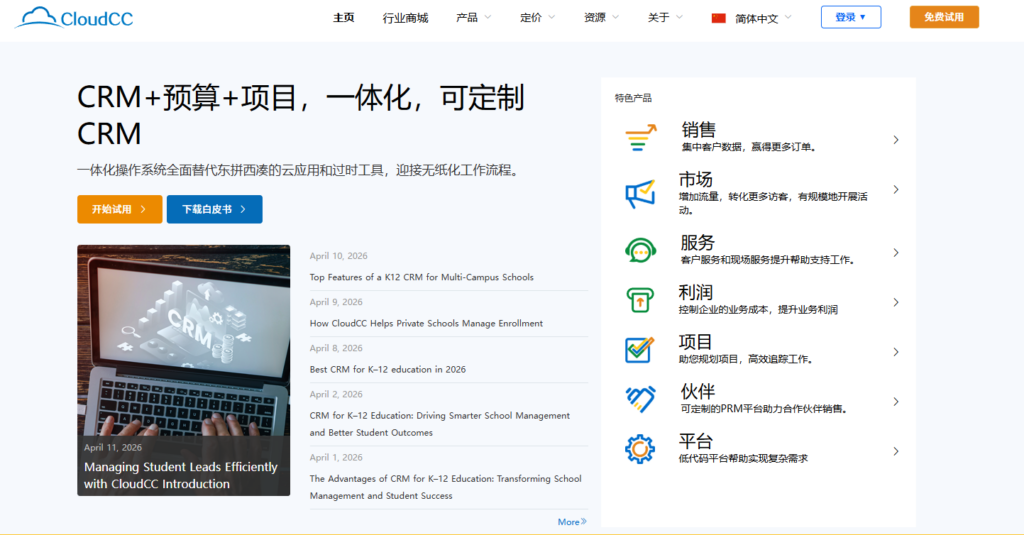Image resolution: width=1024 pixels, height=535 pixels.
Task: Click the 销售 product title
Action: coord(698,129)
